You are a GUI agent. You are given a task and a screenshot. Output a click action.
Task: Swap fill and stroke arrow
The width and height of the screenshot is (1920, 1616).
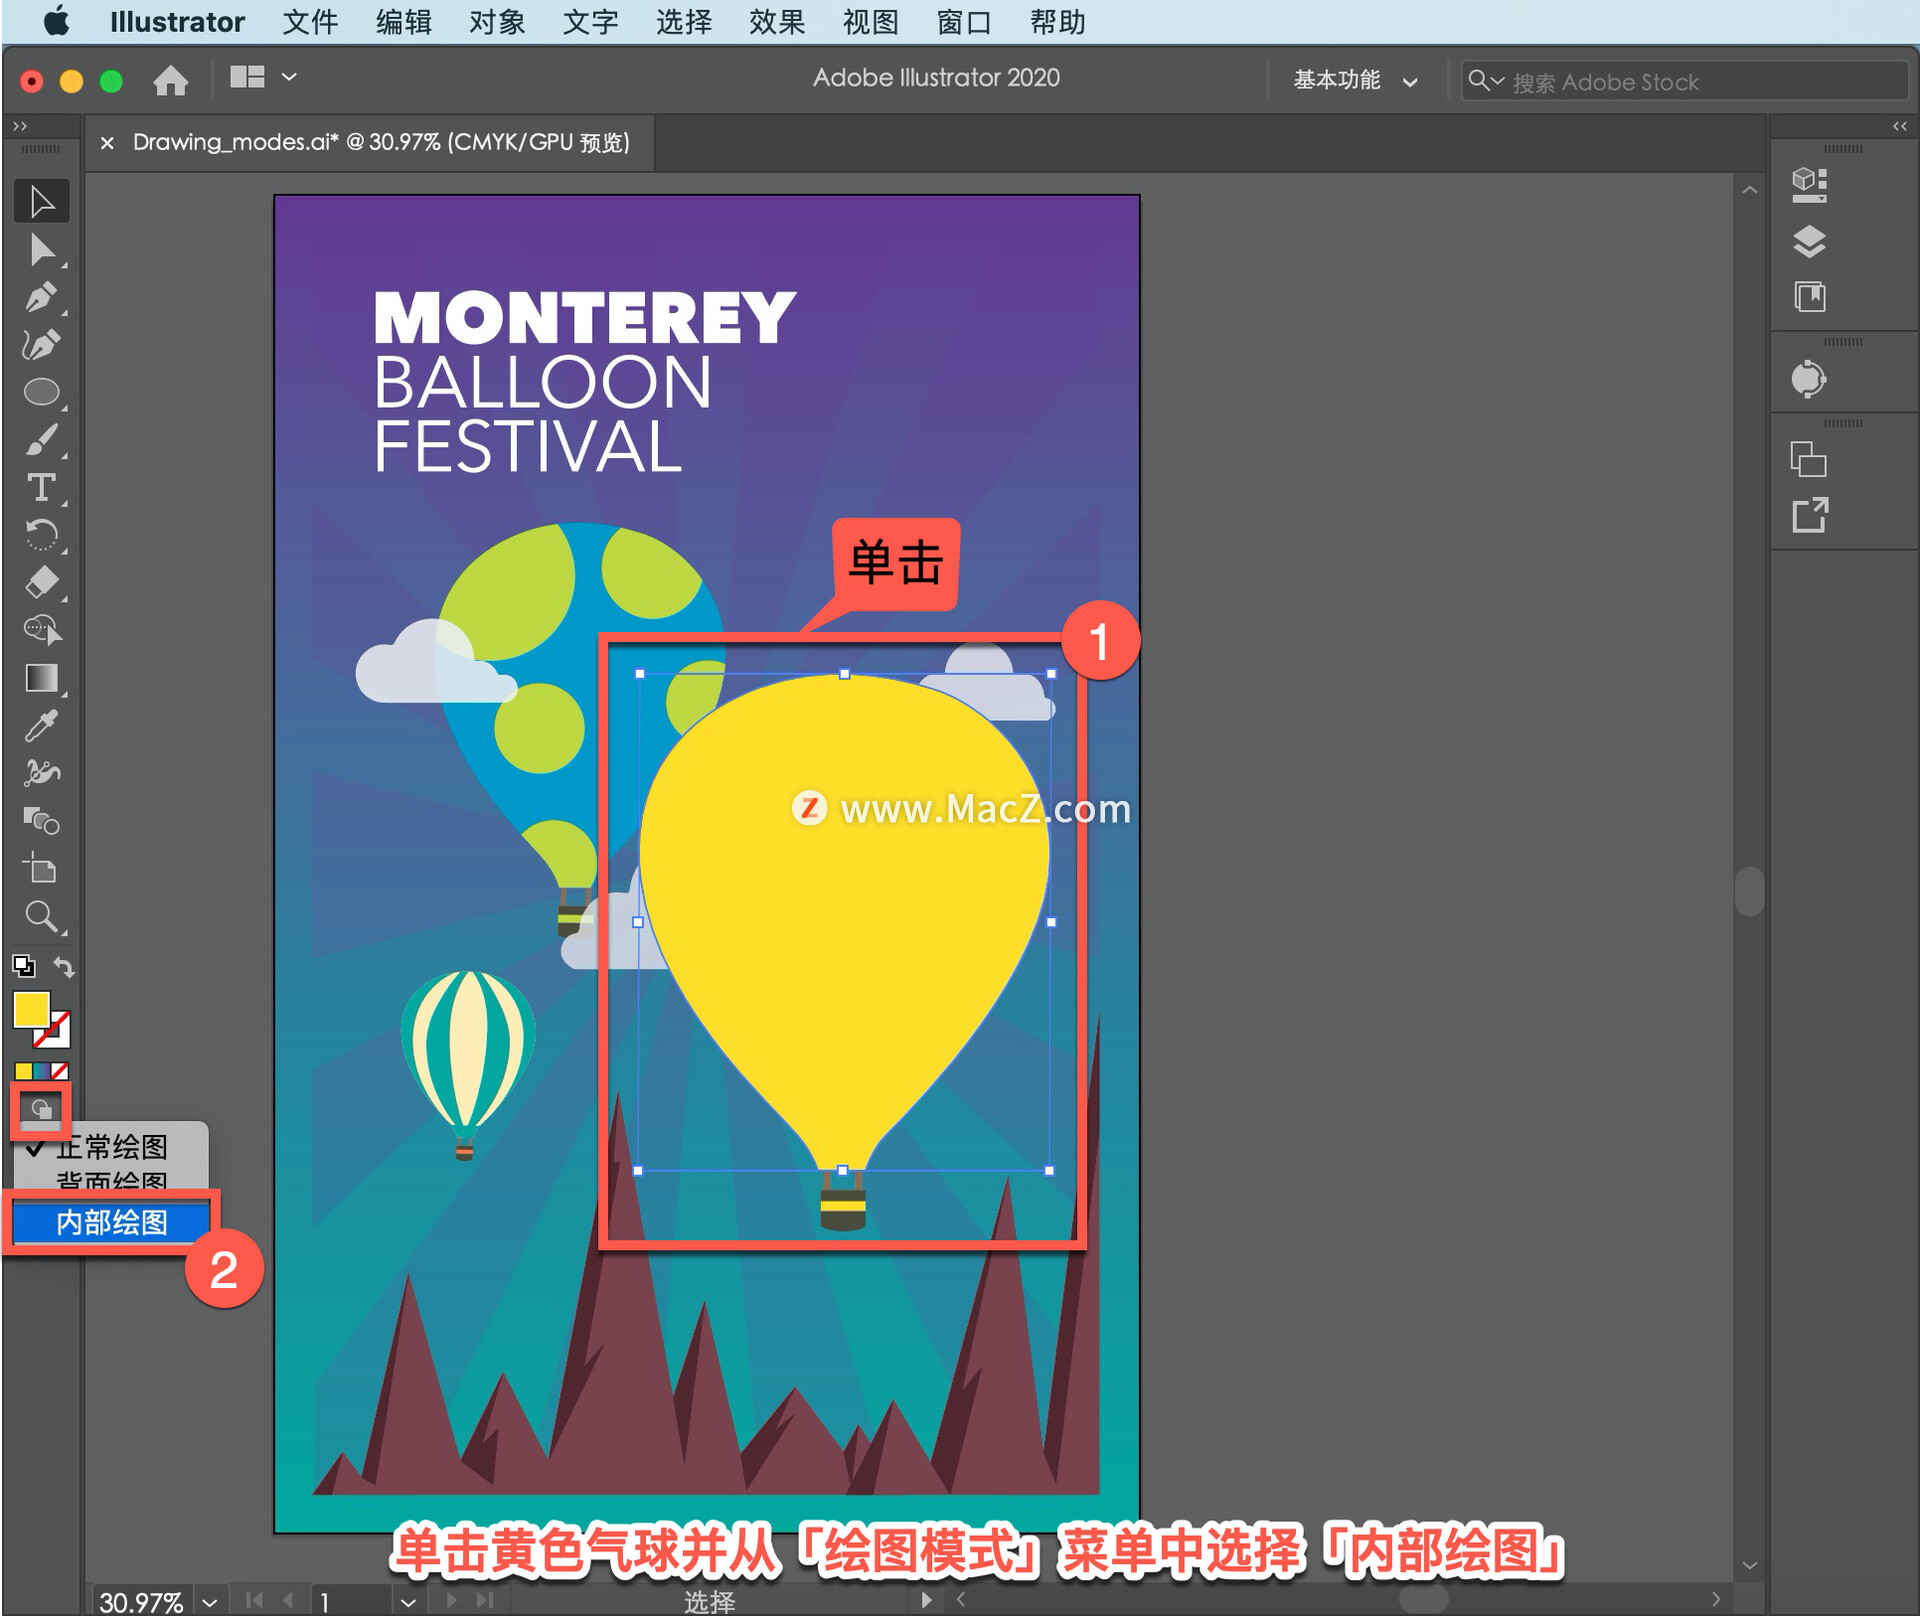pos(64,966)
